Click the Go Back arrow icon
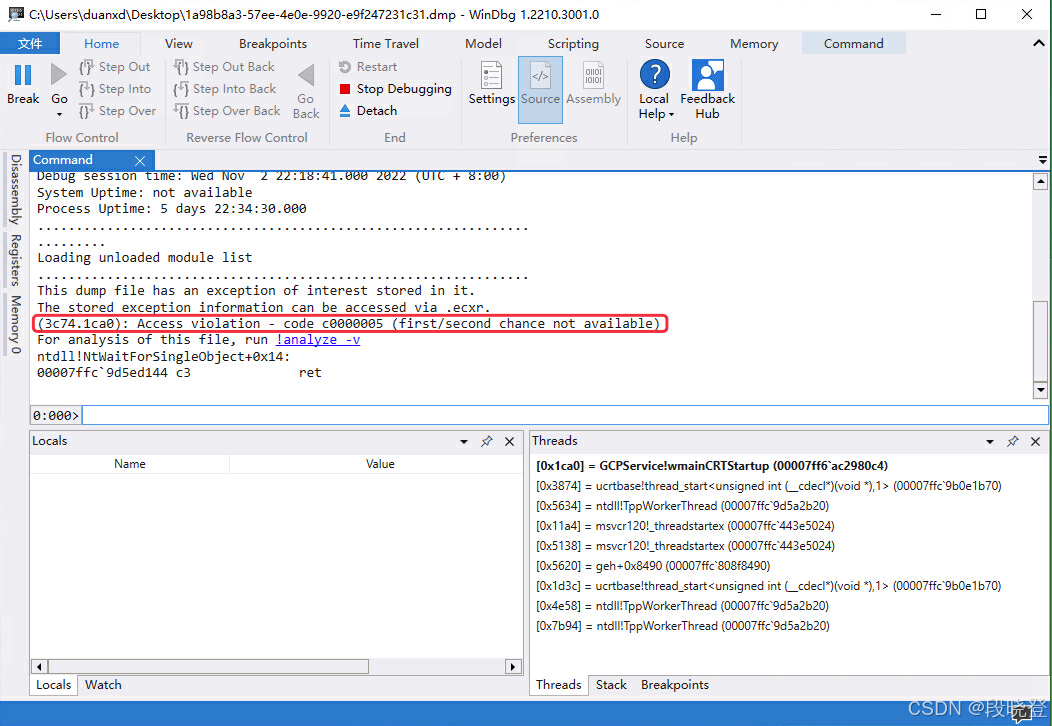 pos(306,75)
